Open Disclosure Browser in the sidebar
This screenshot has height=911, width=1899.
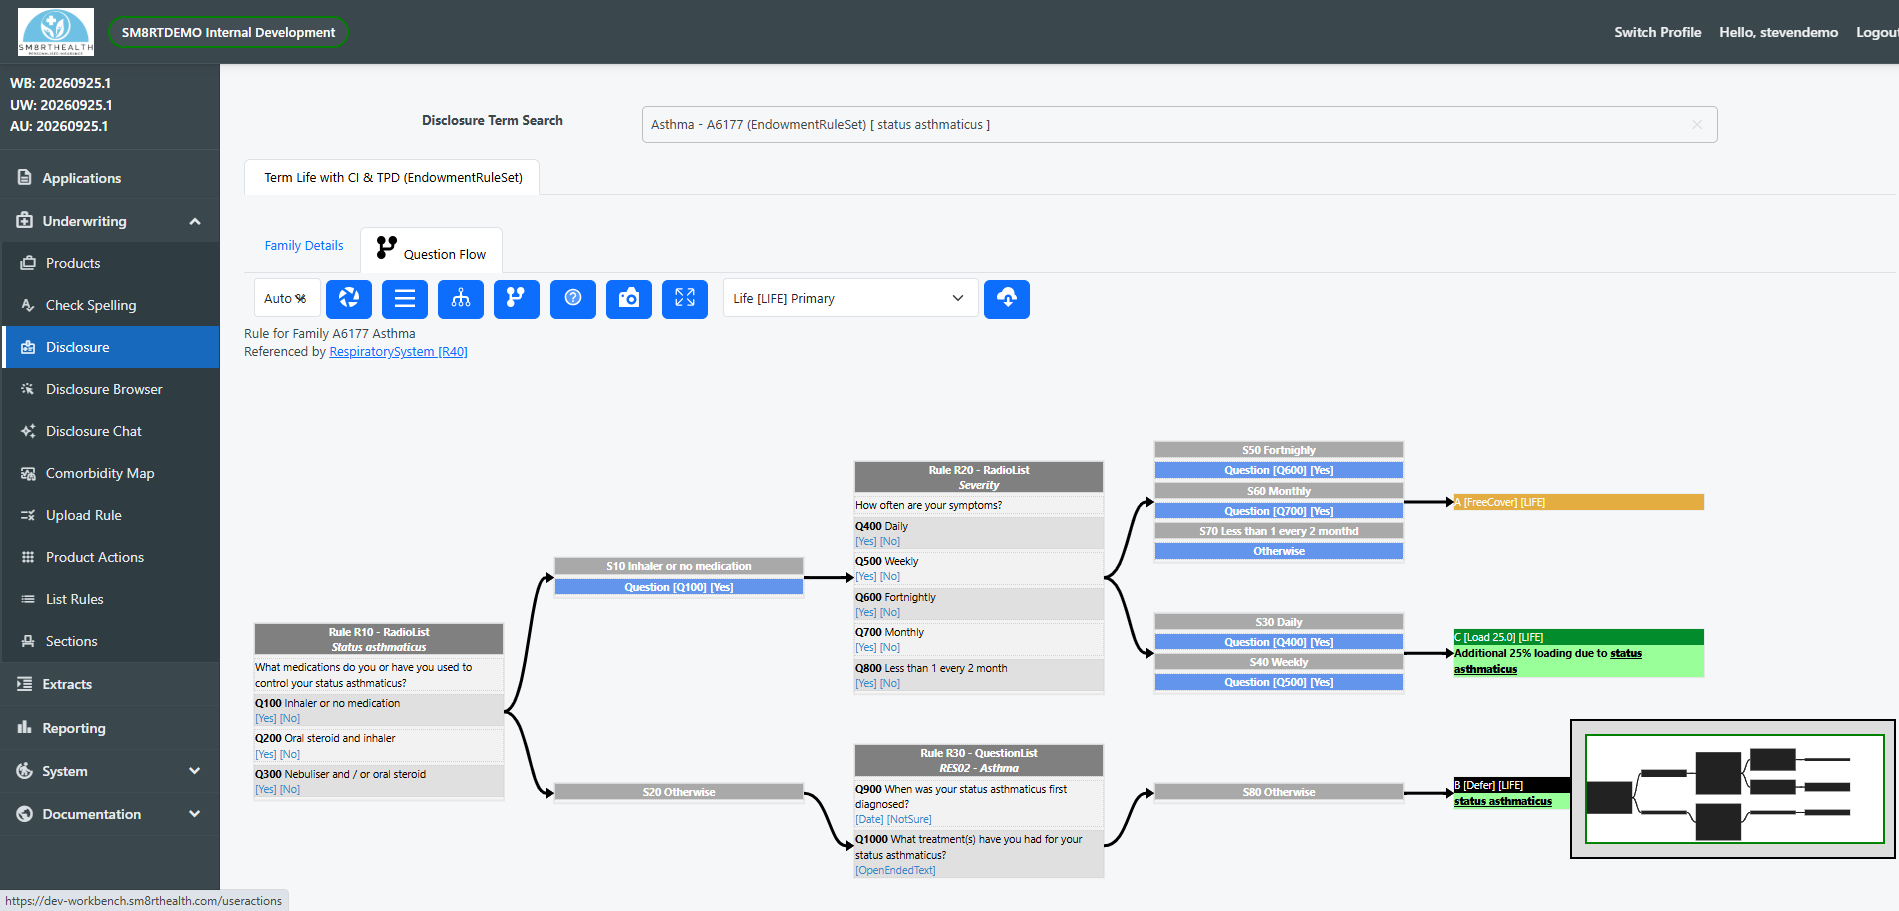pos(110,389)
